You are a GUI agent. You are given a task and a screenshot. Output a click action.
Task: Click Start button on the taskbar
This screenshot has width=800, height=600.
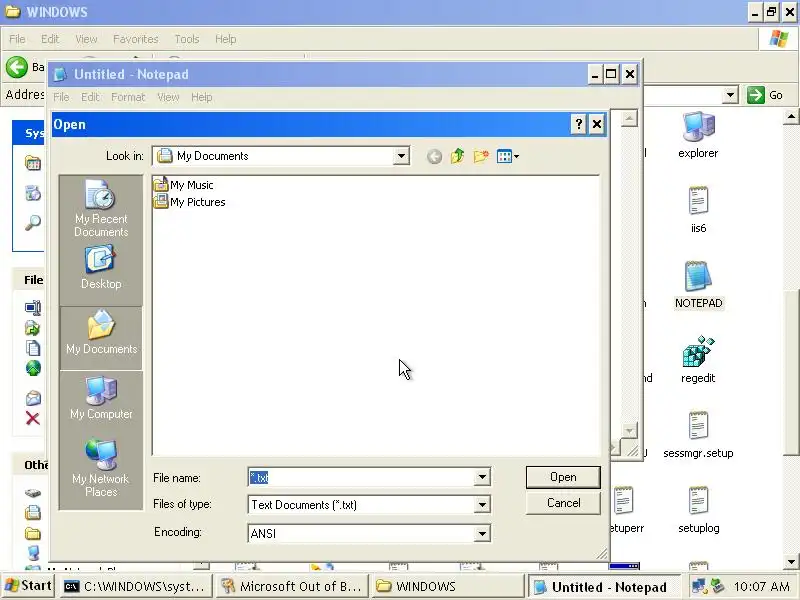[x=29, y=586]
